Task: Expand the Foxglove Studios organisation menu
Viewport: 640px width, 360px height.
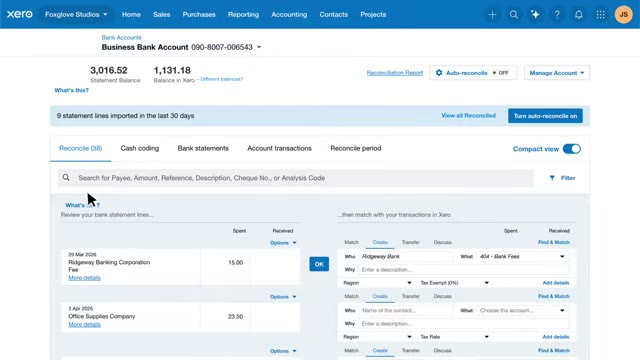Action: click(76, 14)
